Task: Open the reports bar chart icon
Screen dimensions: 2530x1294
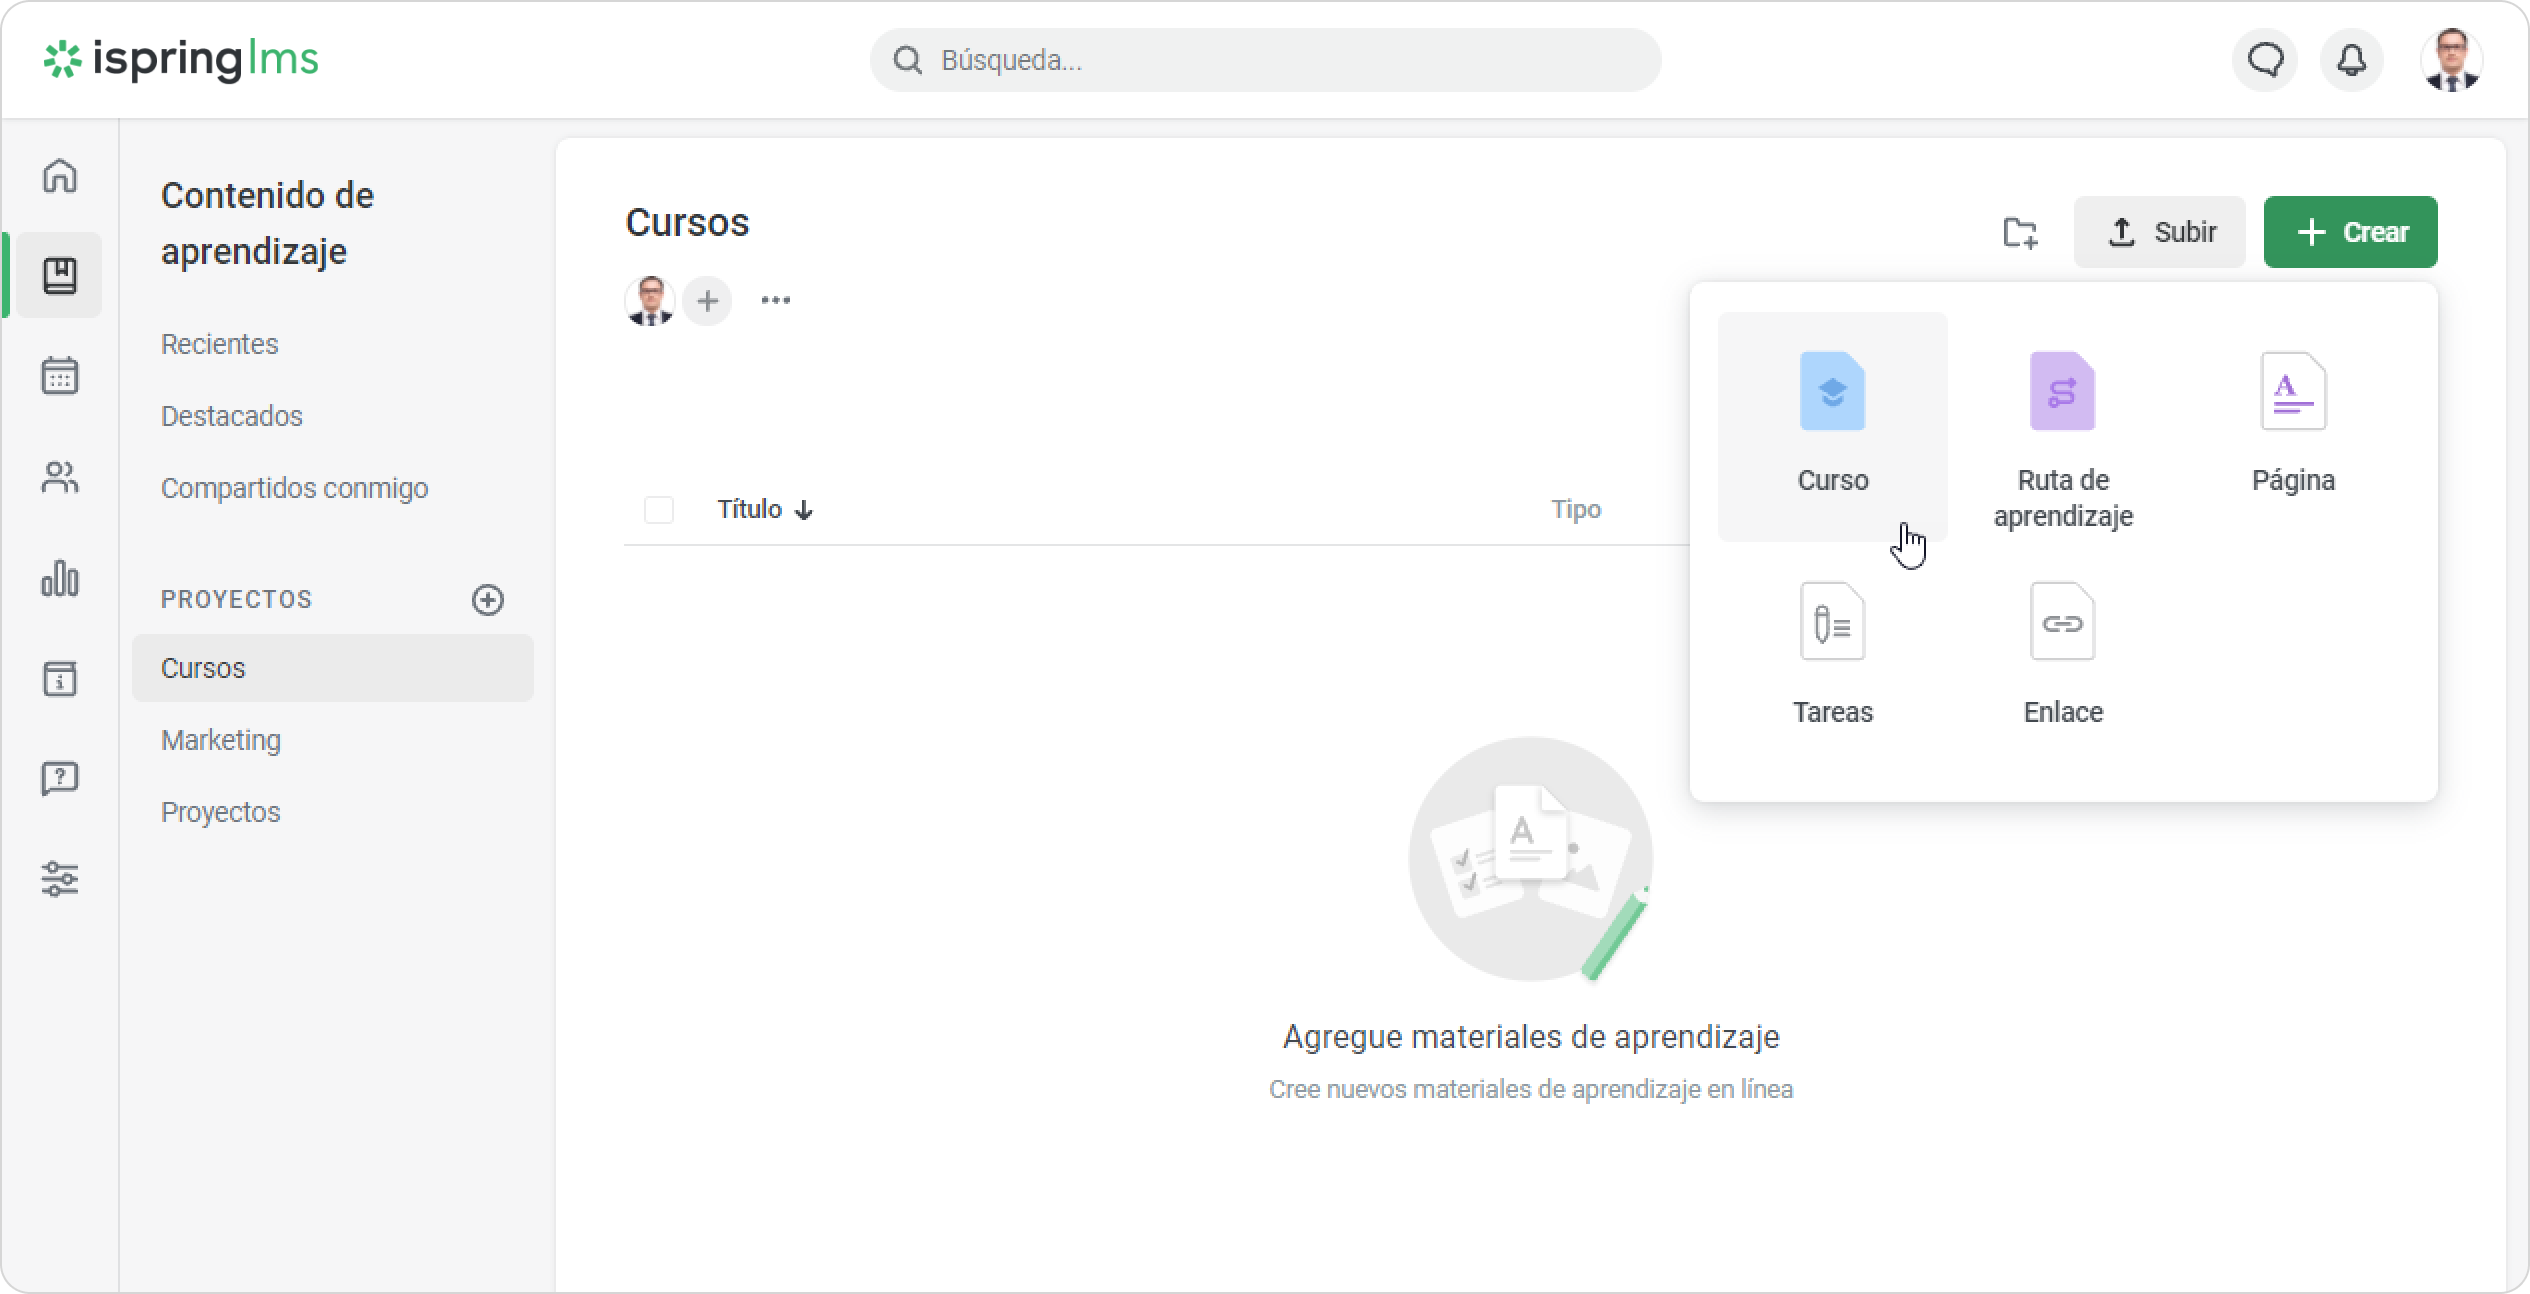Action: click(60, 578)
